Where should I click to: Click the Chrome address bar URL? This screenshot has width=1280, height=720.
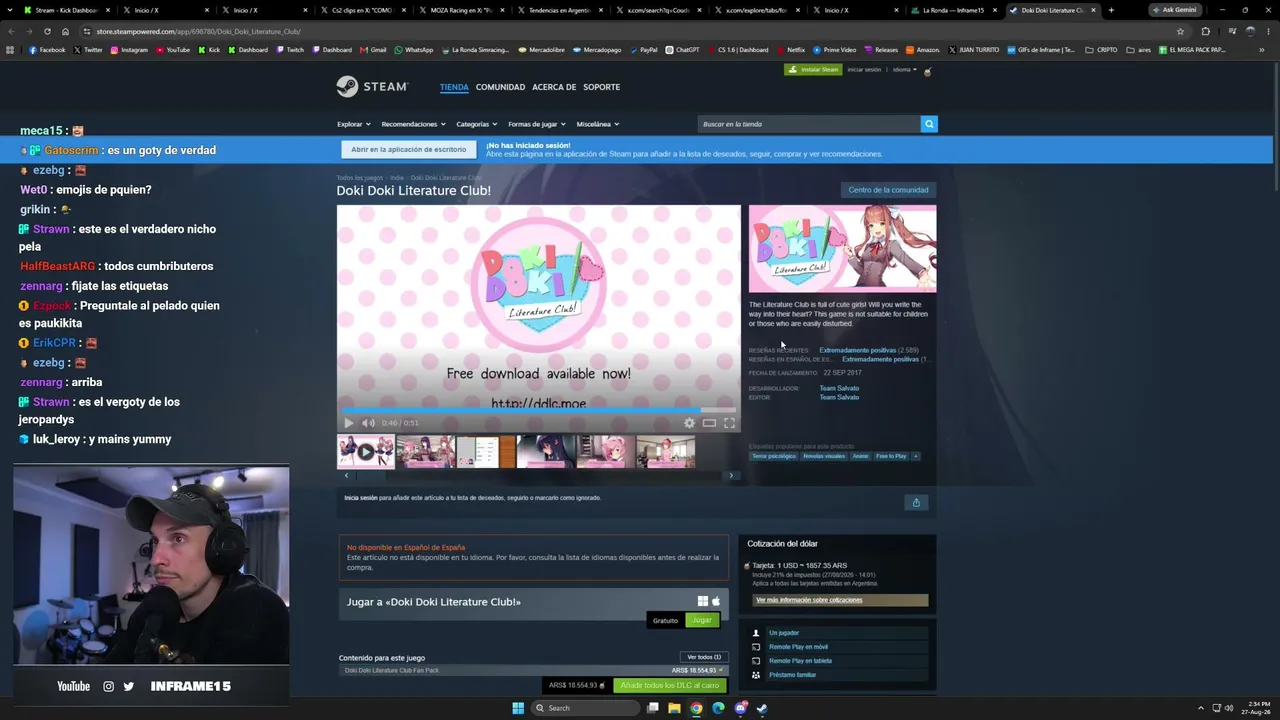click(198, 31)
